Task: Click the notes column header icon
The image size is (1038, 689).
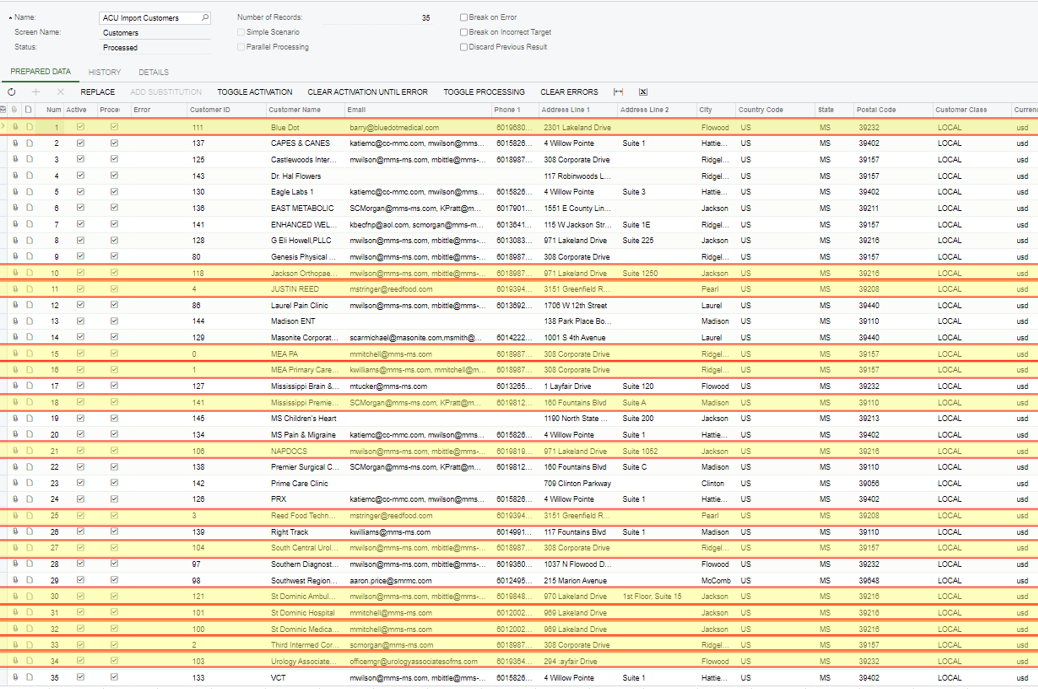Action: coord(28,110)
